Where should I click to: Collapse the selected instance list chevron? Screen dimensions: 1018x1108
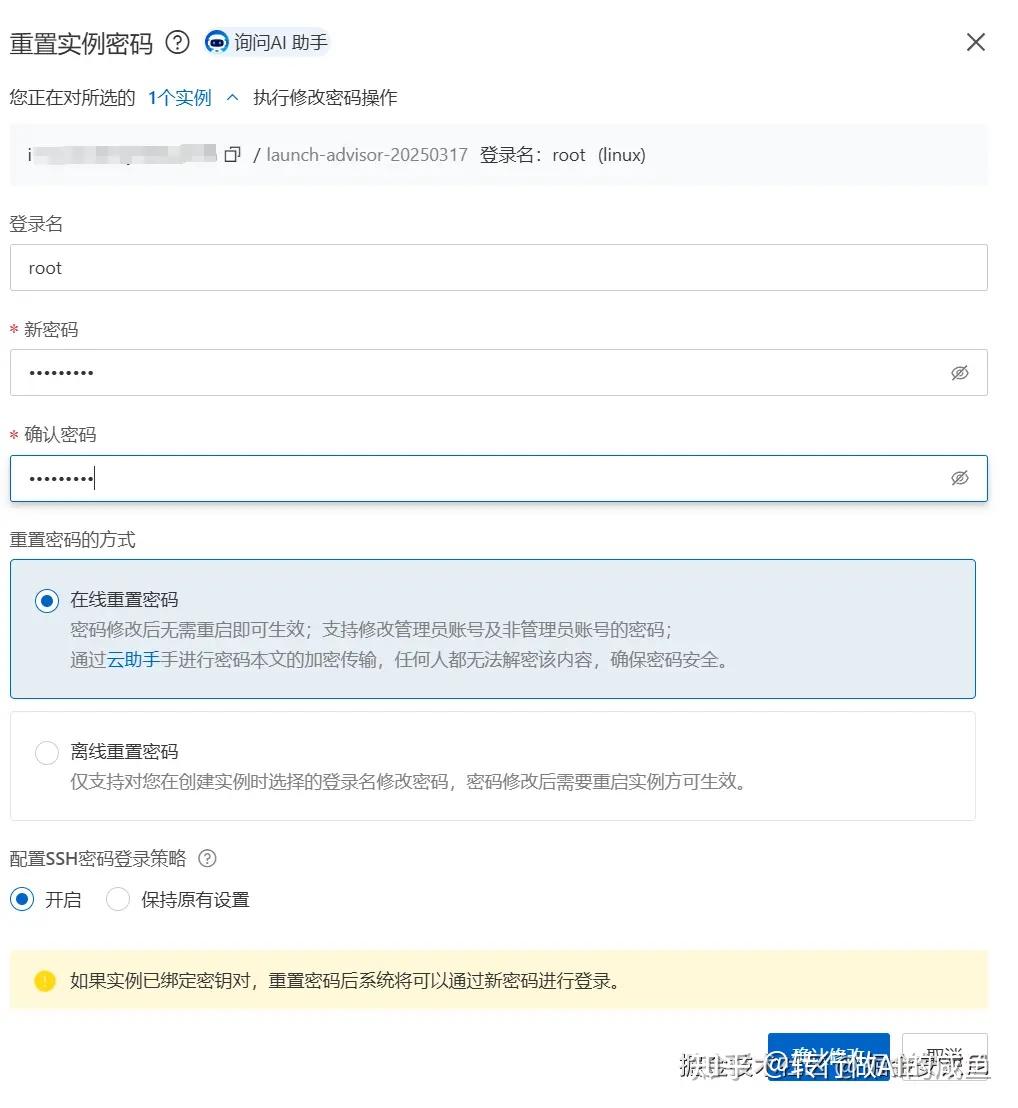(232, 98)
